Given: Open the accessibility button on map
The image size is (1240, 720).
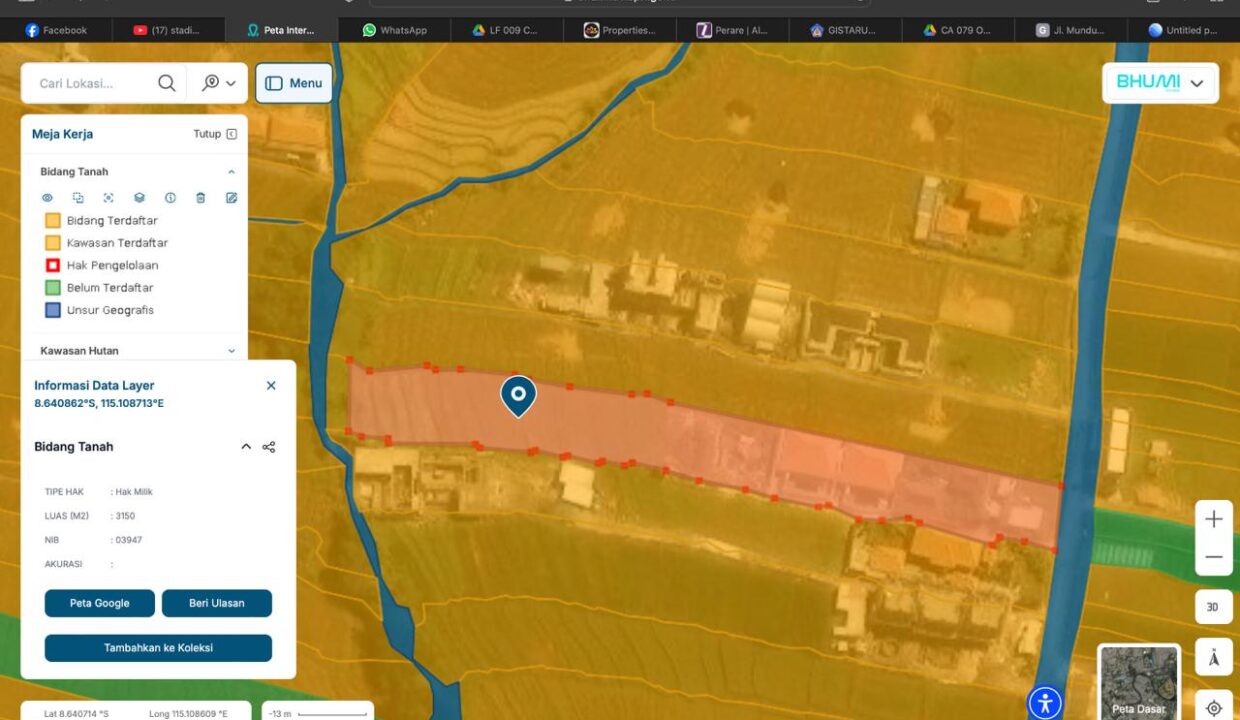Looking at the screenshot, I should click(1045, 702).
